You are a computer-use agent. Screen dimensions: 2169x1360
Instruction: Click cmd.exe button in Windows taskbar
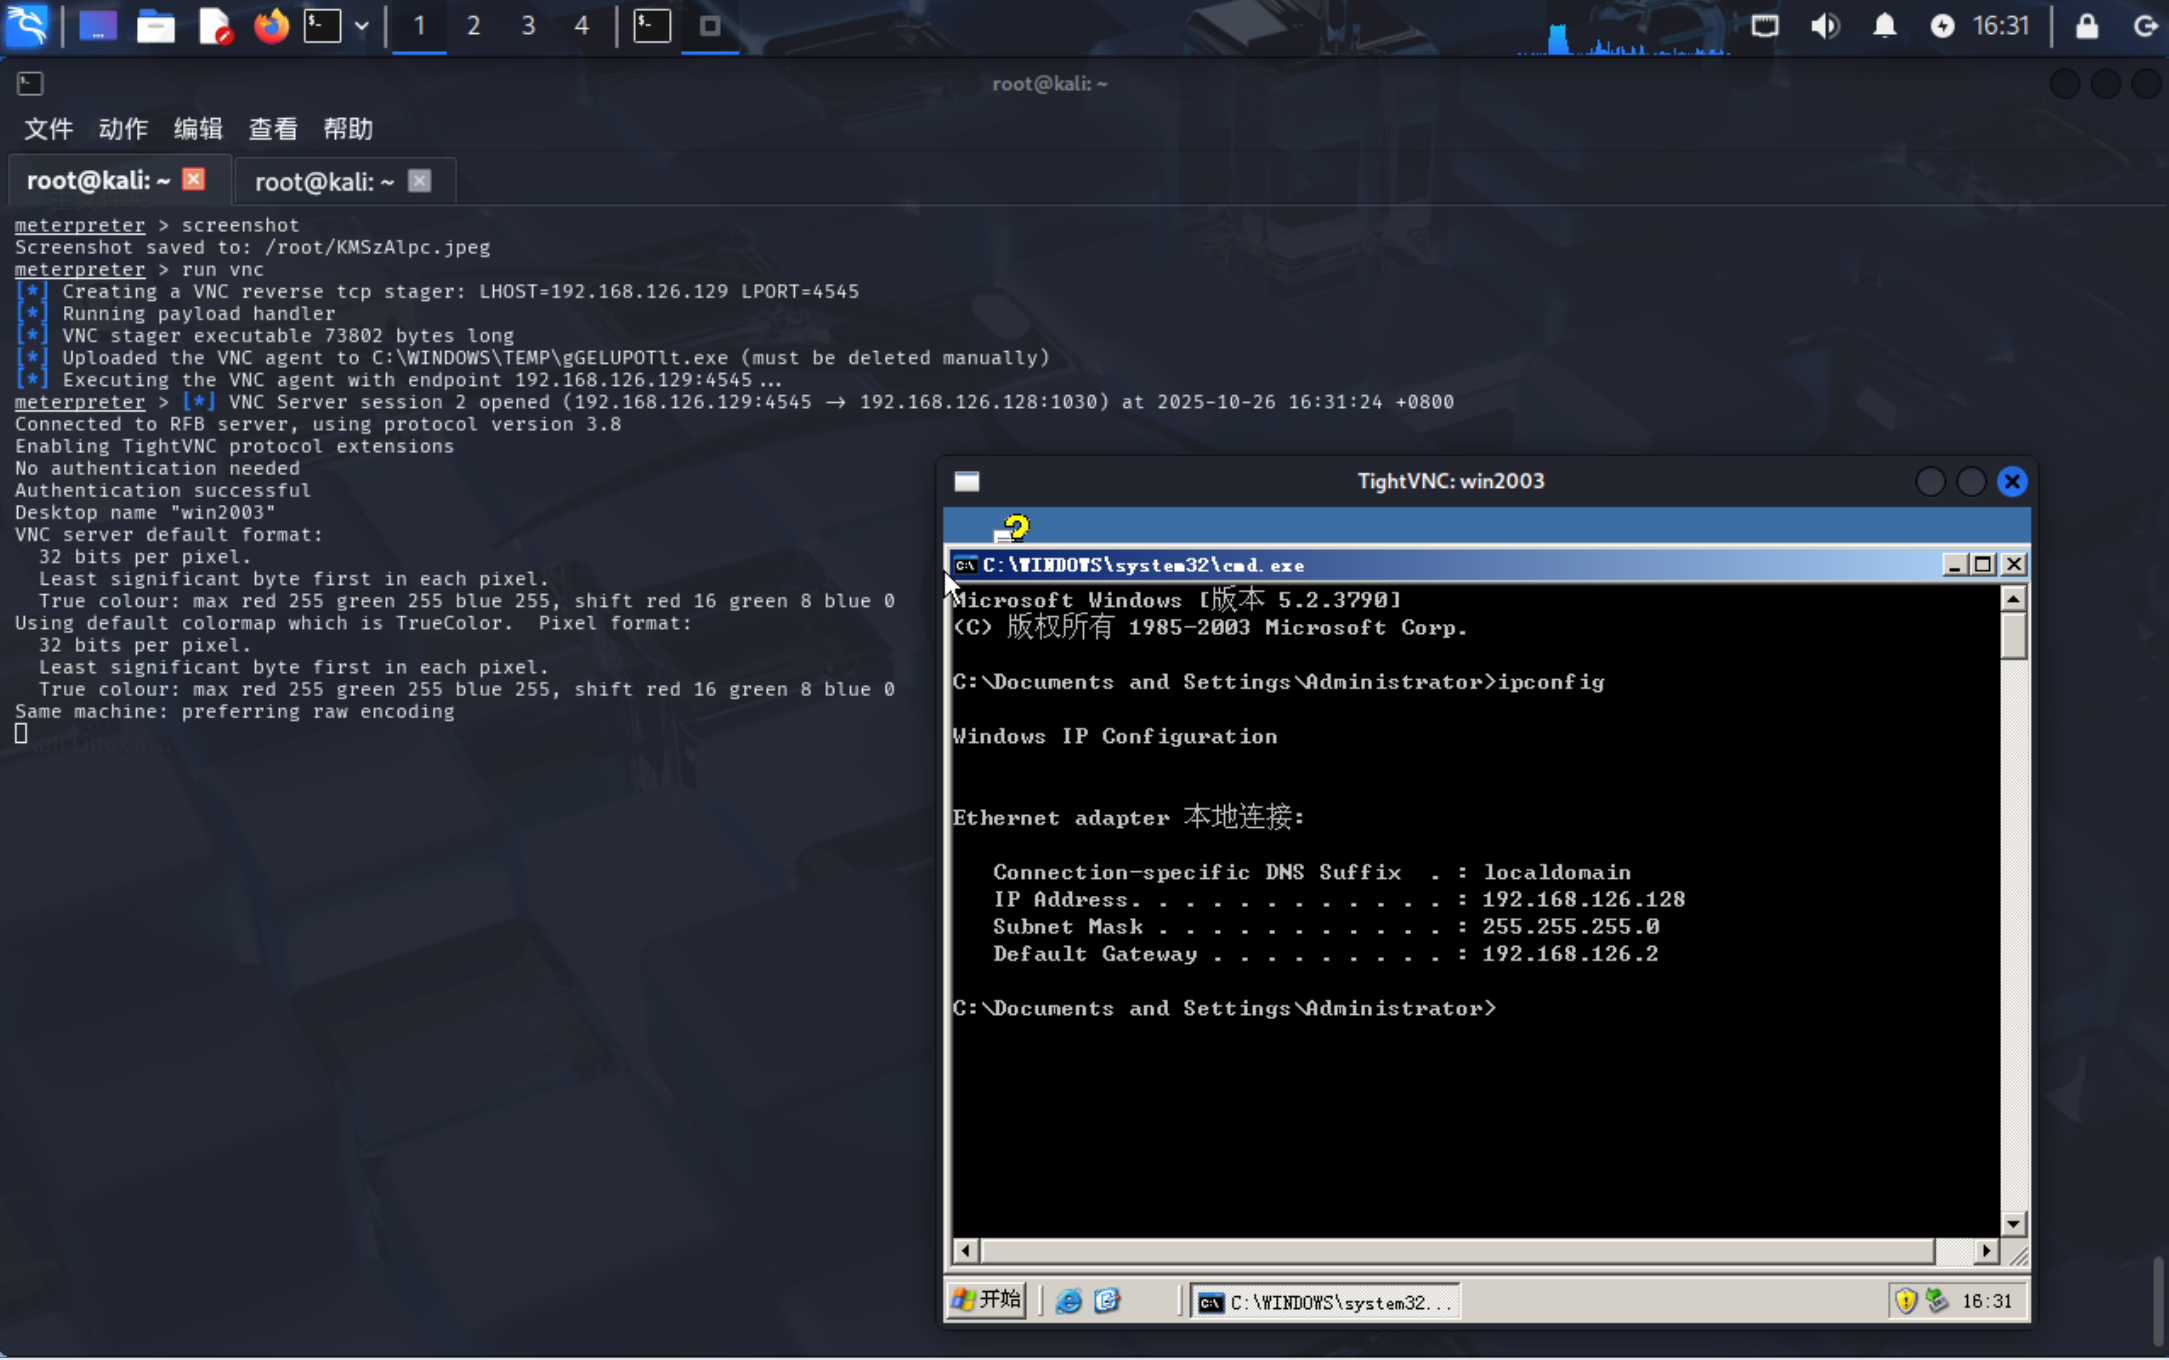tap(1325, 1302)
